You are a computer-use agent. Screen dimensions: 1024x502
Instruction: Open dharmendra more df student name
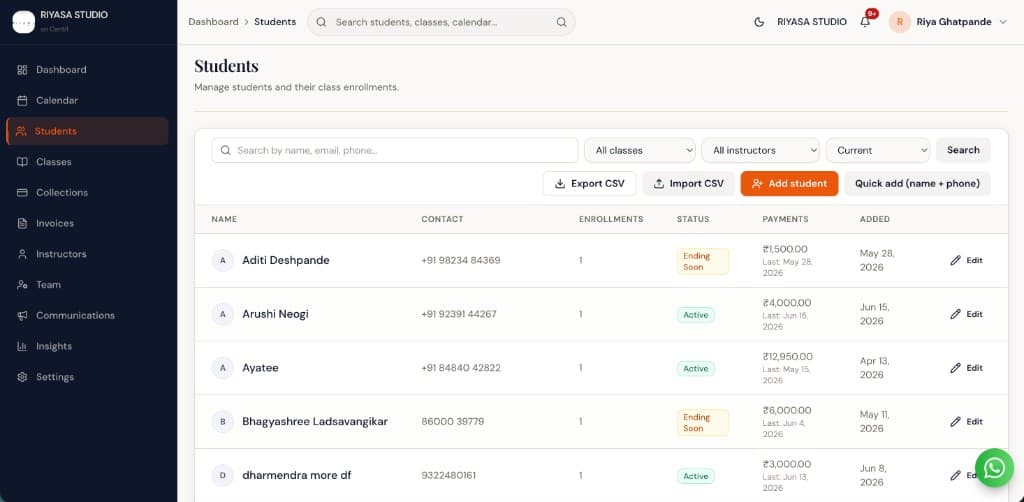[296, 475]
